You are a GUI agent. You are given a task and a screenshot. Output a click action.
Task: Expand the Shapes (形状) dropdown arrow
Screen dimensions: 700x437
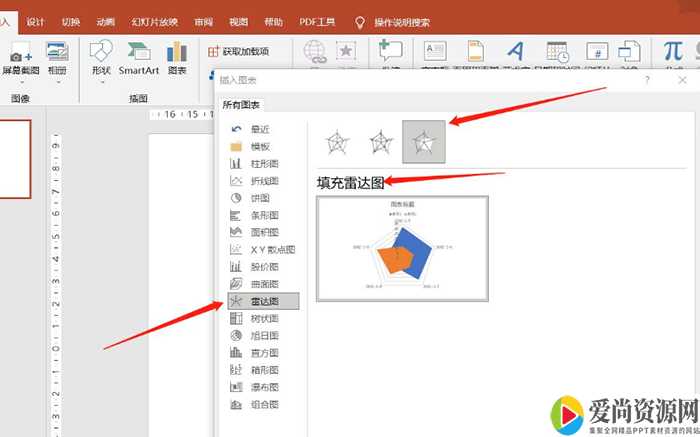point(101,82)
